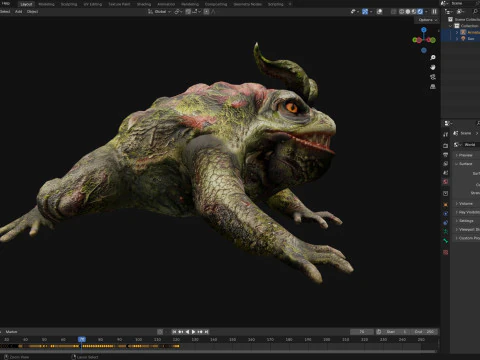Click the pan view hand icon
The width and height of the screenshot is (480, 360).
(x=433, y=67)
